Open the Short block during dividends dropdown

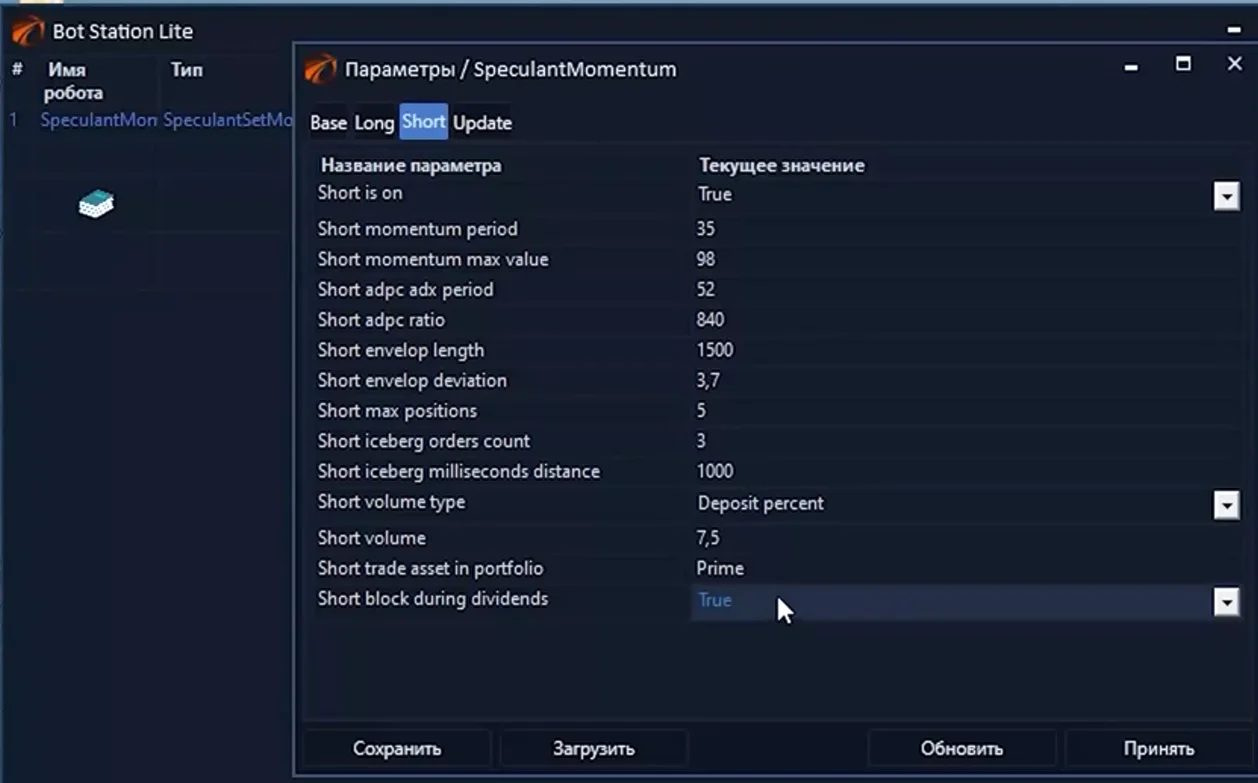[x=1226, y=601]
